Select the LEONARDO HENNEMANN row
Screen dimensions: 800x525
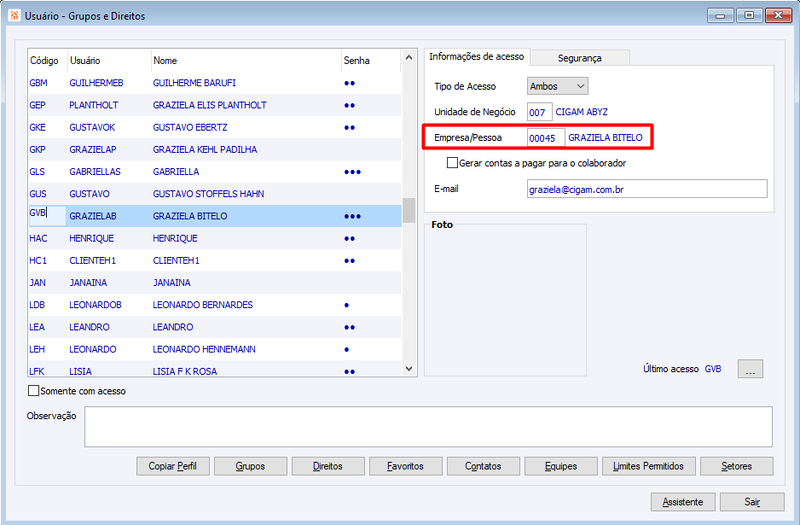[215, 349]
